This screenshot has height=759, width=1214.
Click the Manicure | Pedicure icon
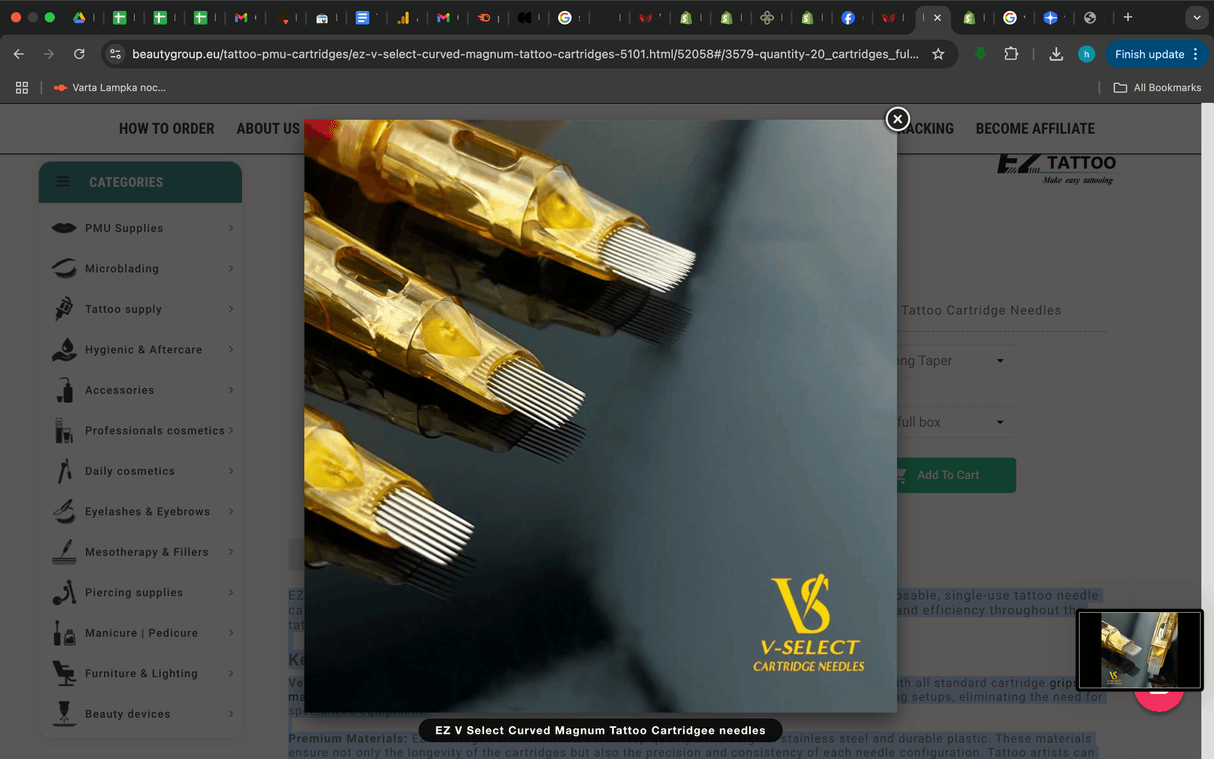(62, 633)
